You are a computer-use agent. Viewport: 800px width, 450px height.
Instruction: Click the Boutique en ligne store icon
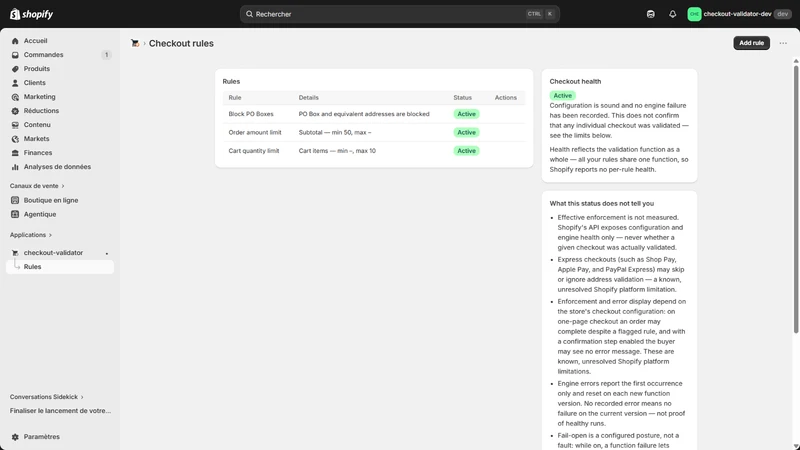[x=15, y=200]
